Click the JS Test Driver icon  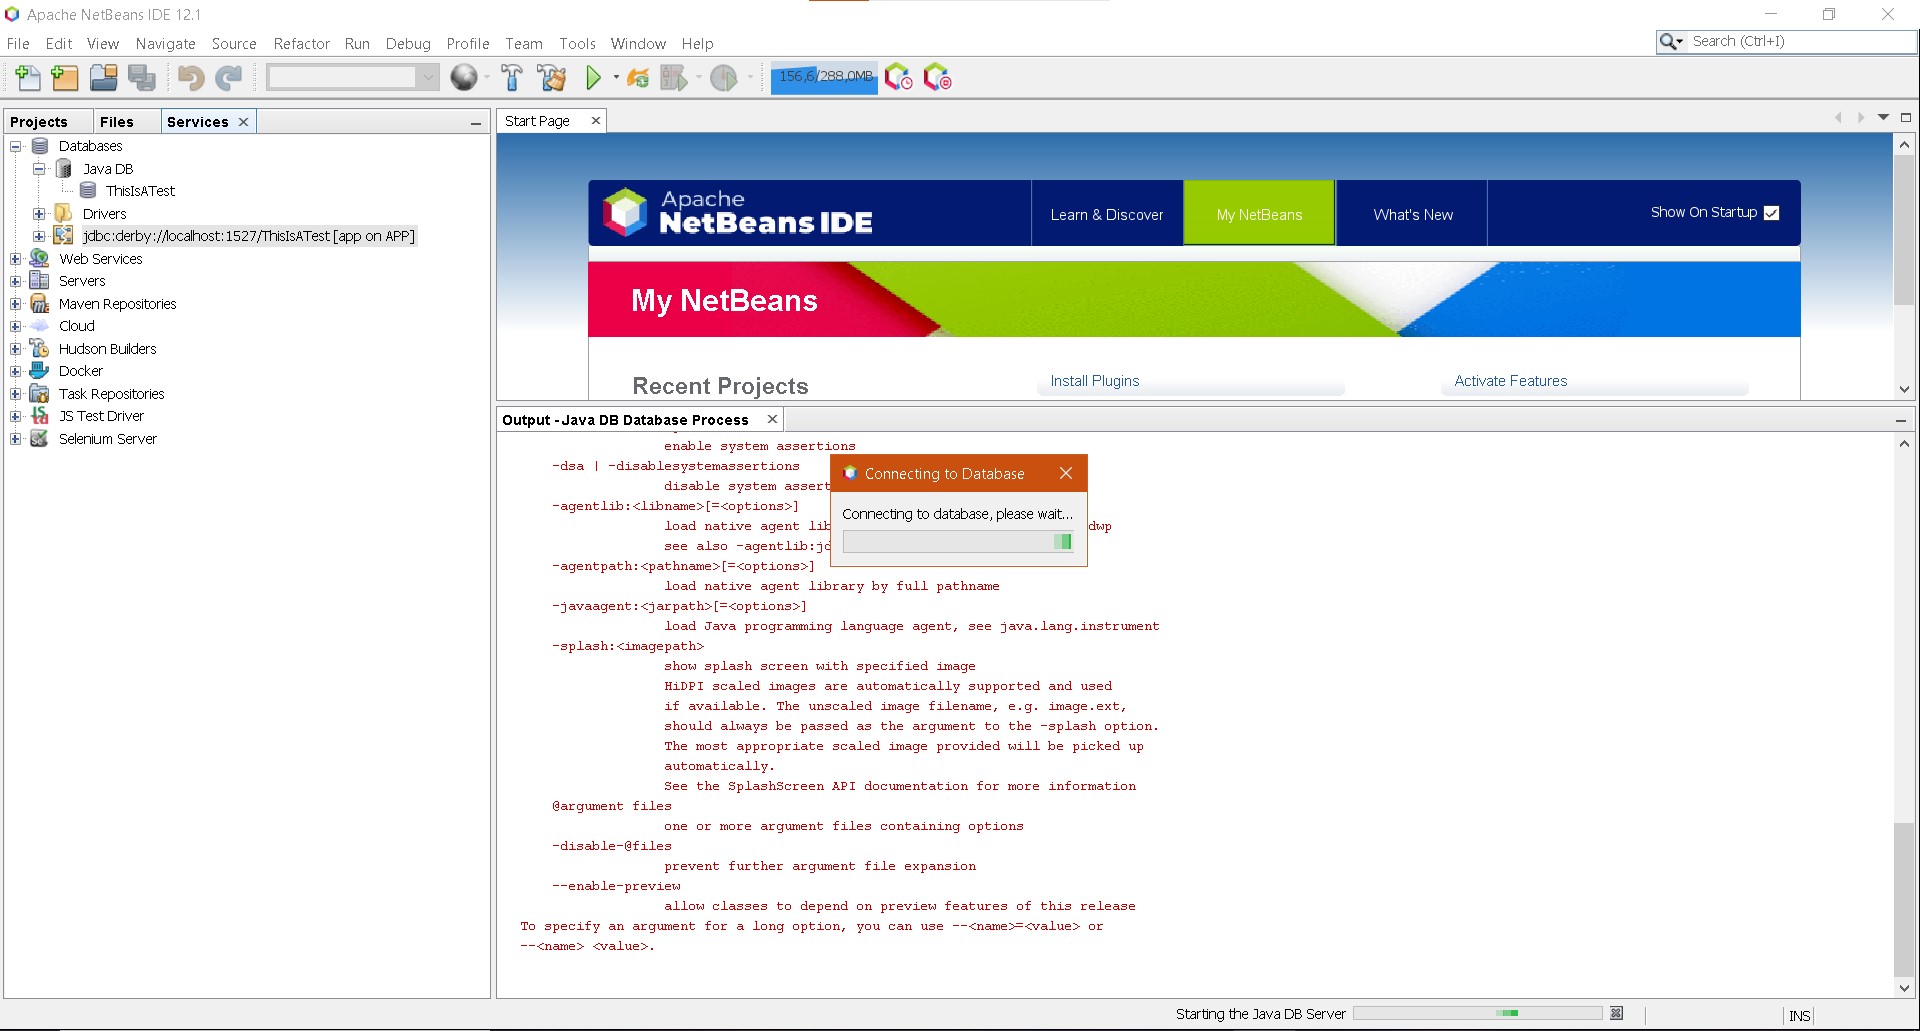tap(40, 416)
